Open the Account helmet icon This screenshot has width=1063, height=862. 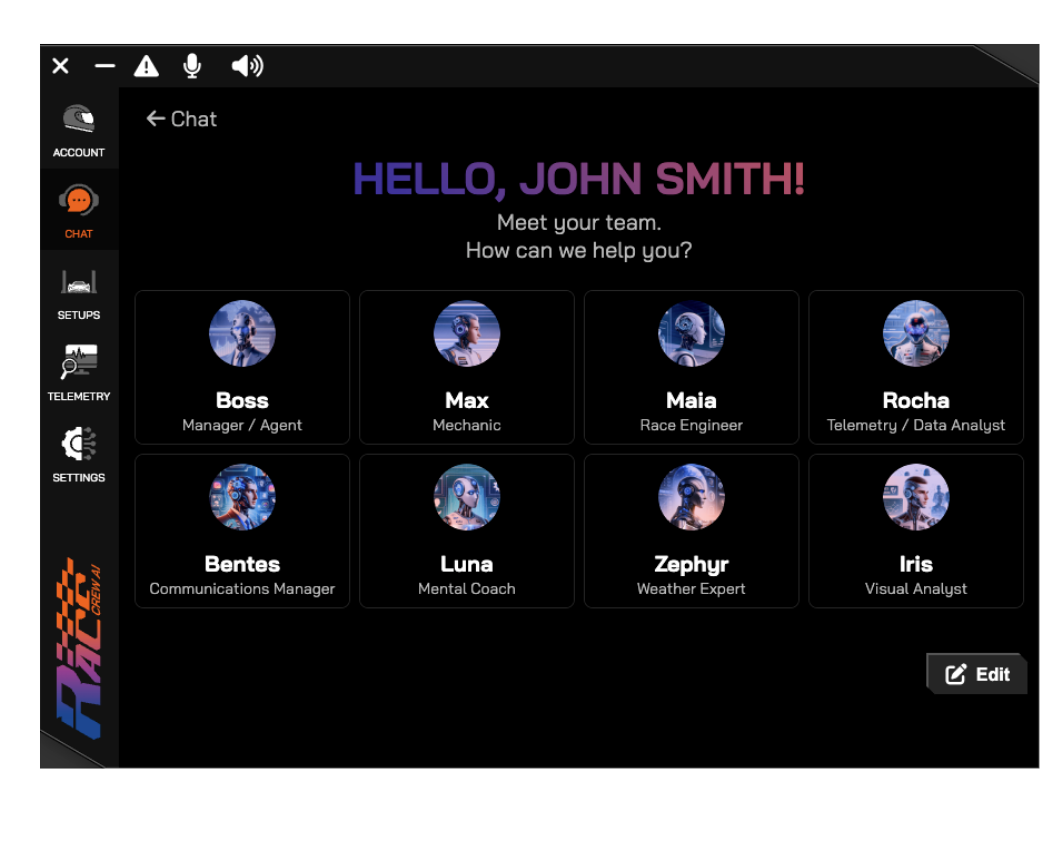(79, 120)
